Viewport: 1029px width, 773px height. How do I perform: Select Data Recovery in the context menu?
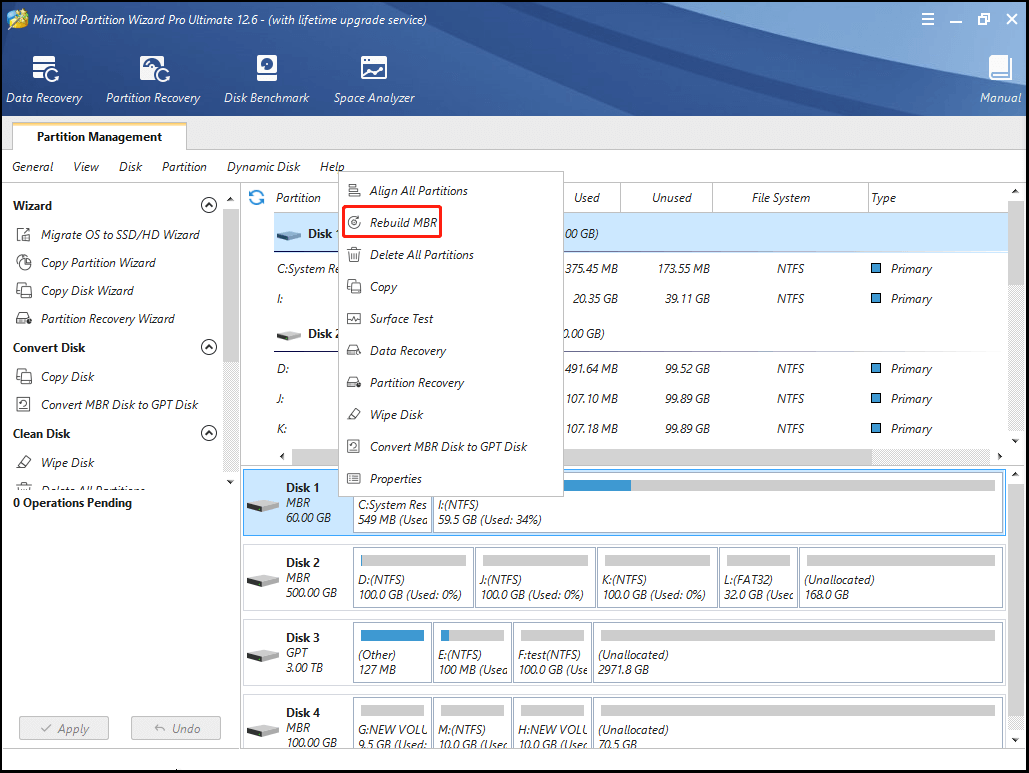(451, 350)
